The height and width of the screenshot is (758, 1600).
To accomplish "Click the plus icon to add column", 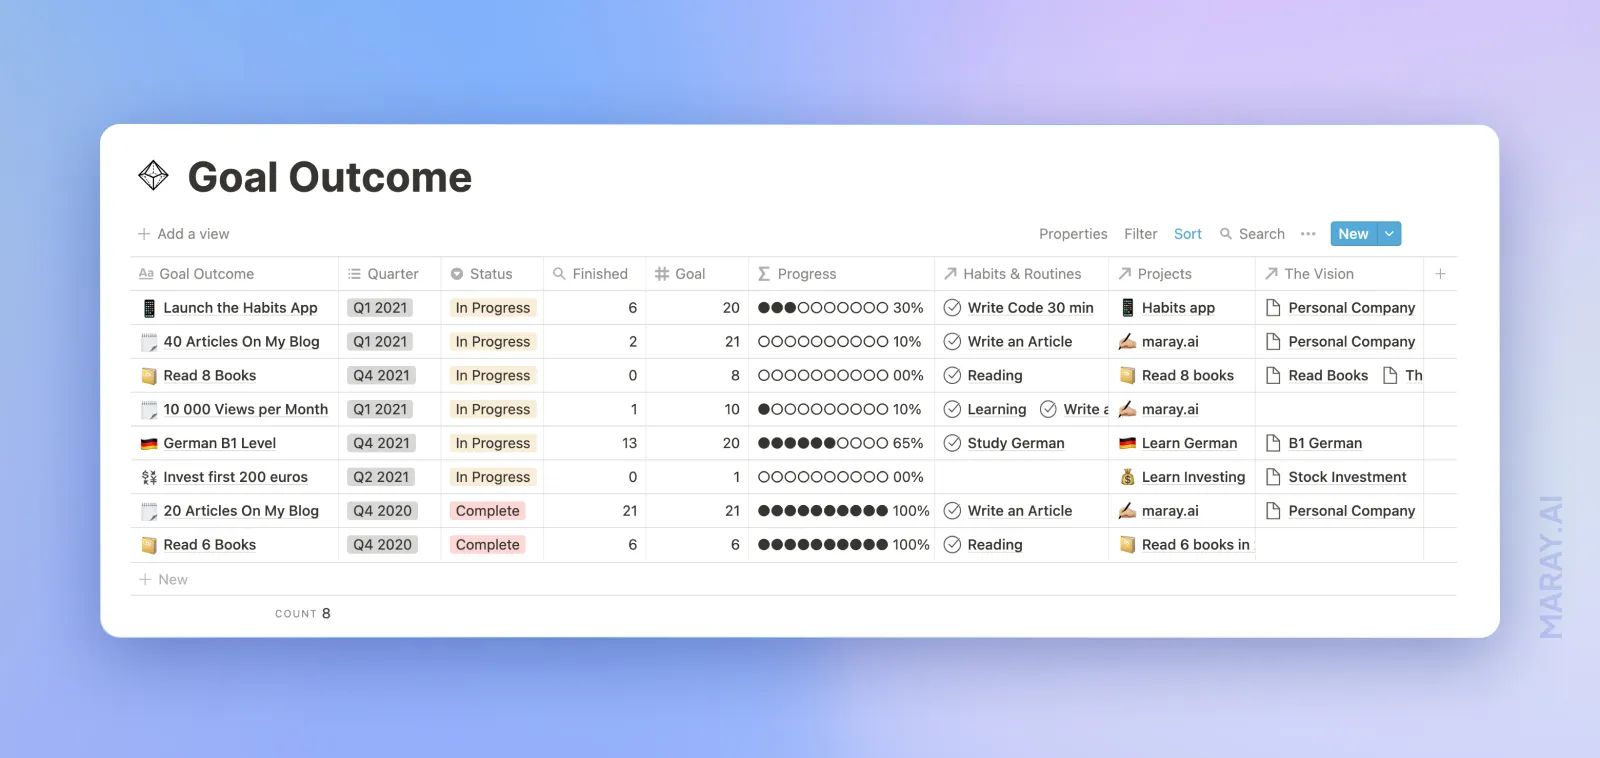I will coord(1440,274).
